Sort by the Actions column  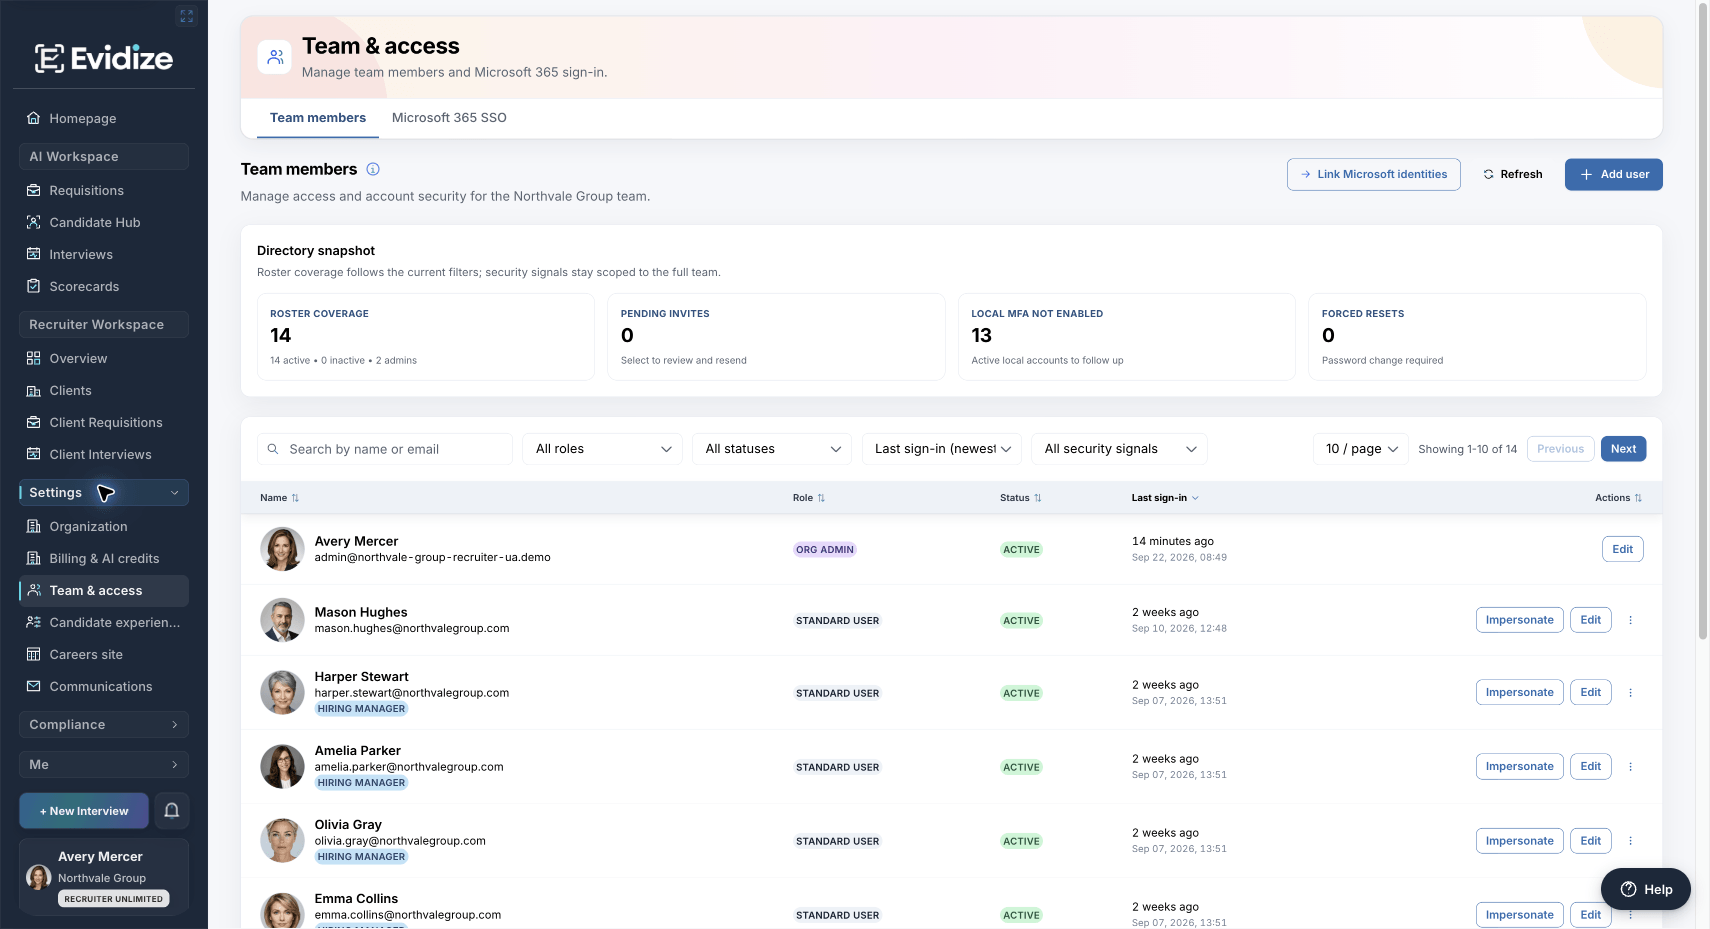1618,498
